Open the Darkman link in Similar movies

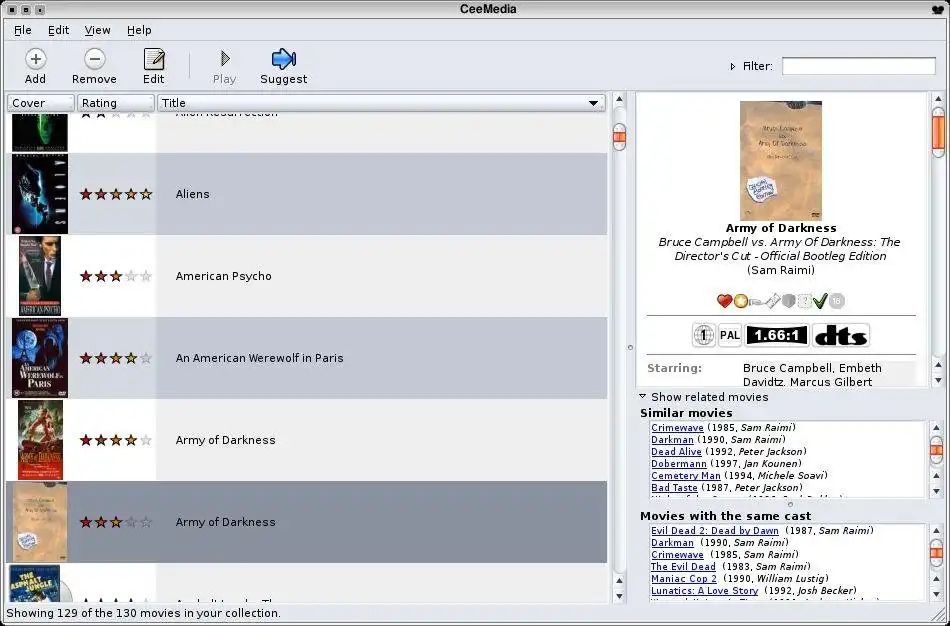(672, 440)
